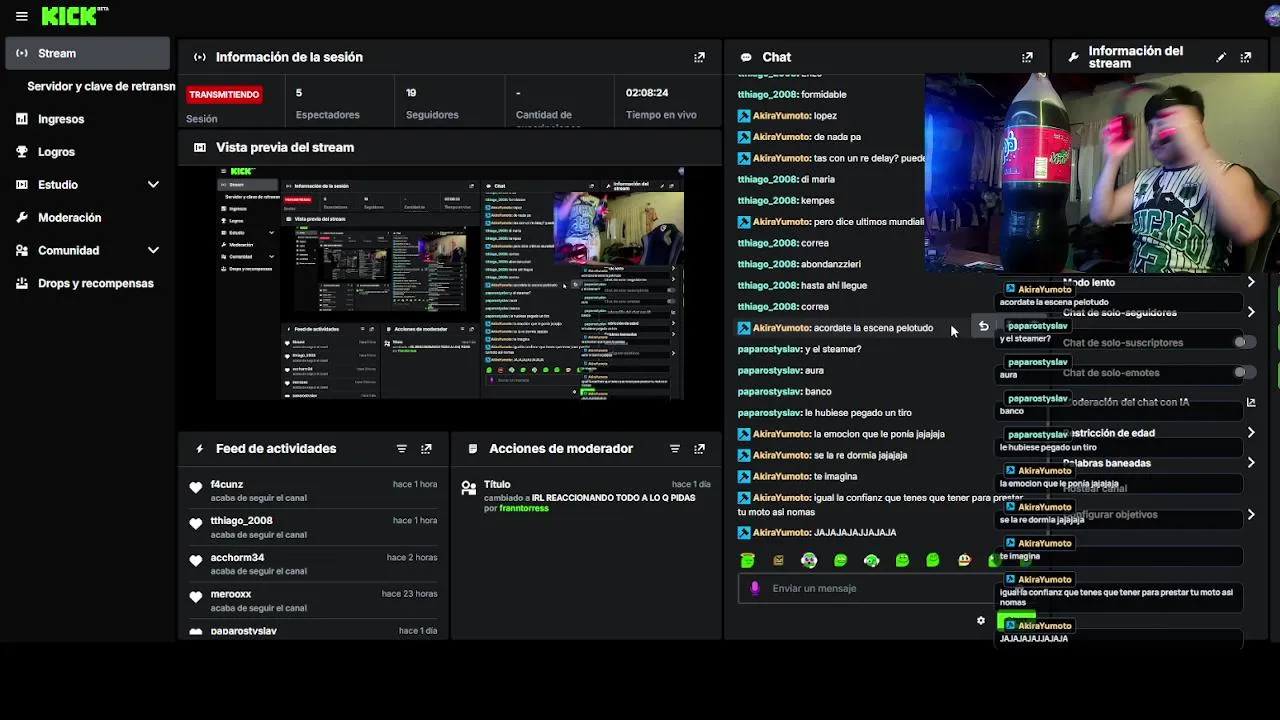Click the Logros trophy icon

[22, 152]
